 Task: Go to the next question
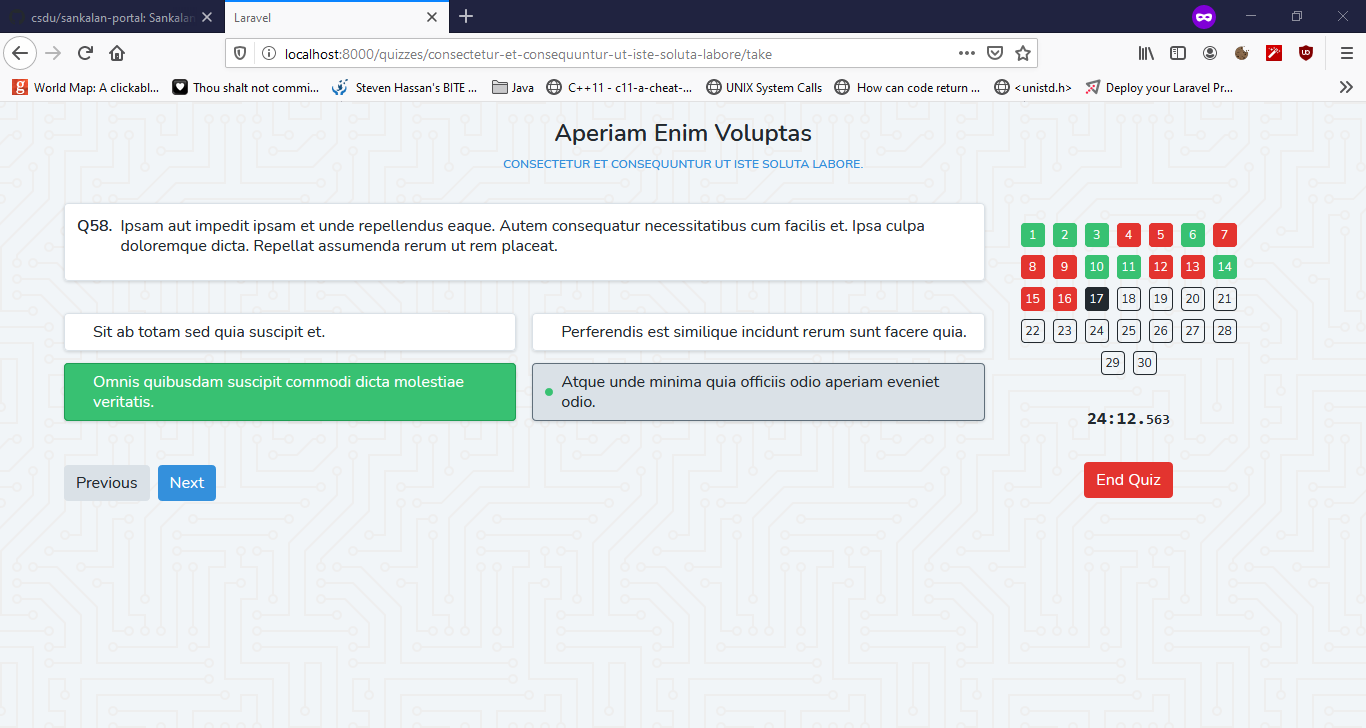[x=187, y=483]
